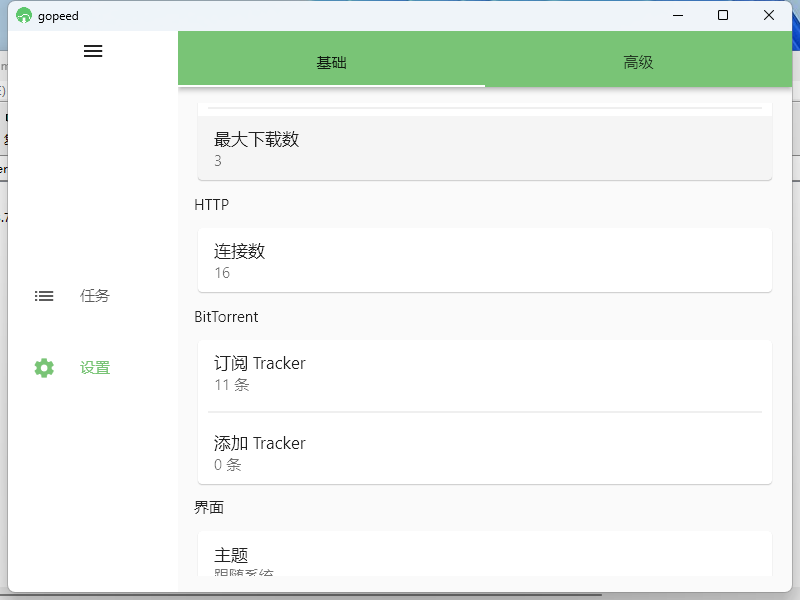
Task: Switch to the 基础 settings tab
Action: pyautogui.click(x=331, y=61)
